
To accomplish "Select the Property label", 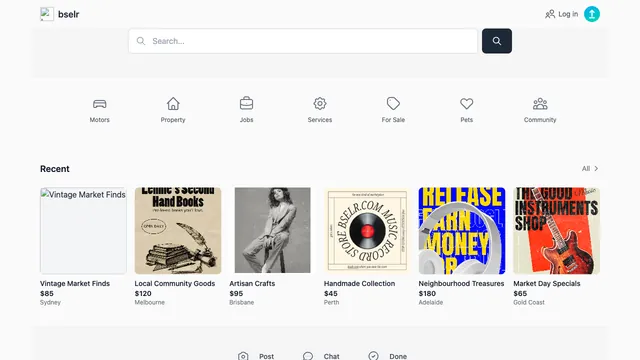I will click(x=173, y=120).
